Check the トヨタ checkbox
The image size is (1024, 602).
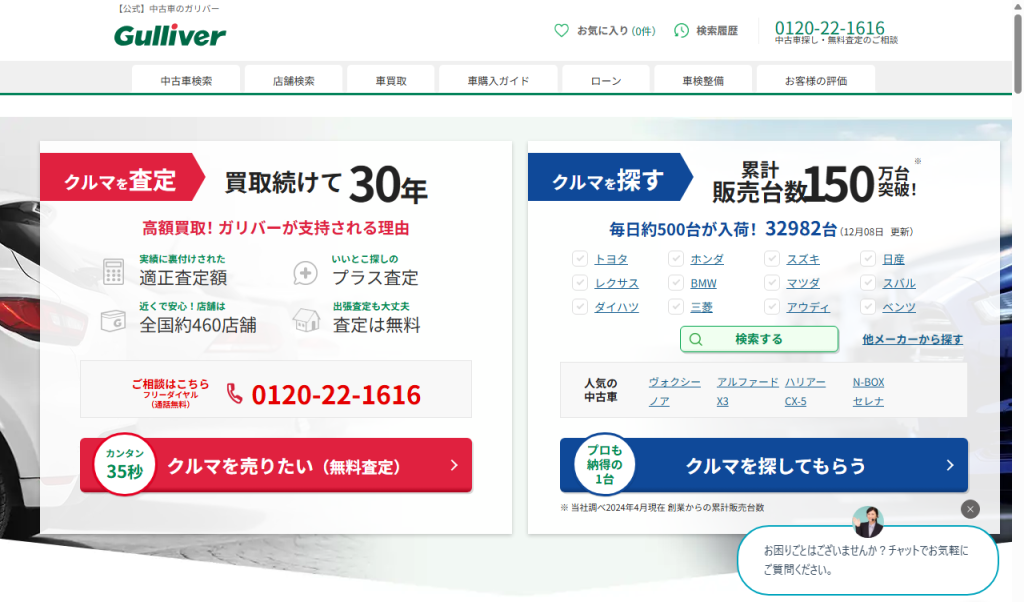coord(579,259)
